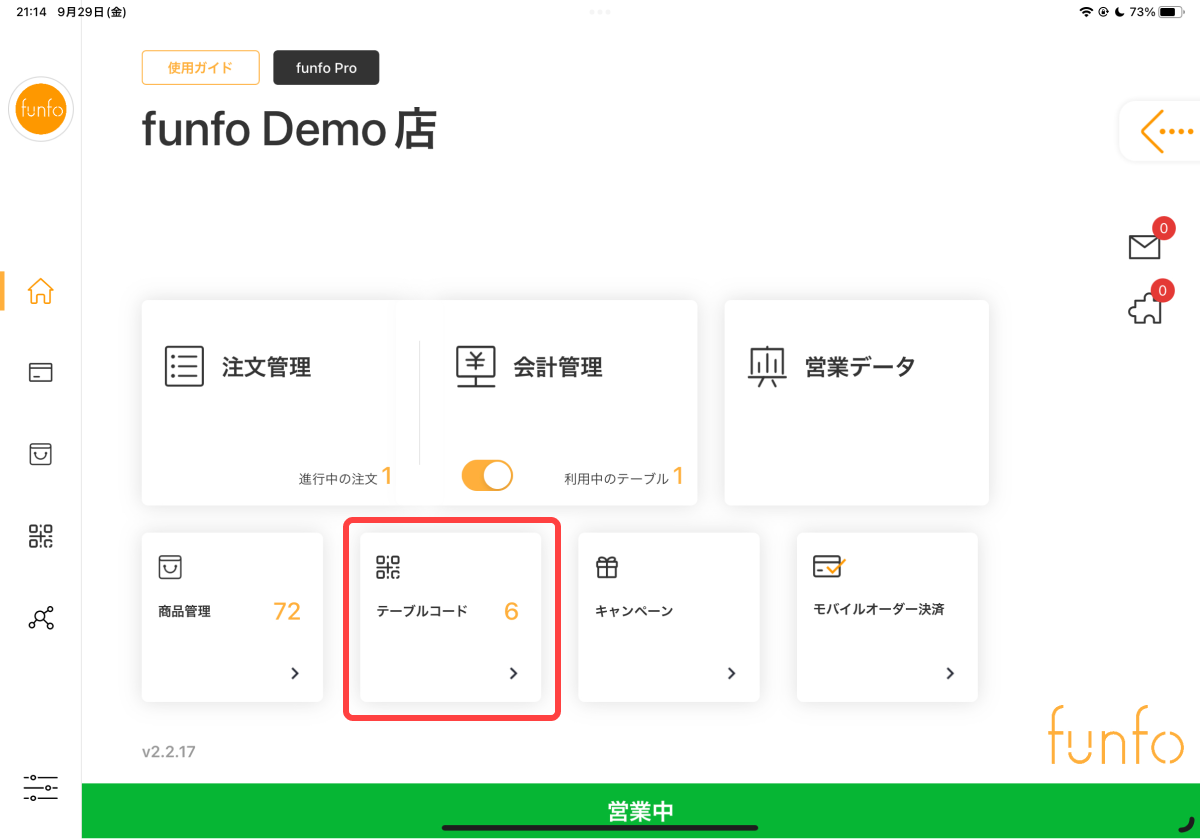The height and width of the screenshot is (839, 1200).
Task: Open 注文管理 order management
Action: (x=280, y=403)
